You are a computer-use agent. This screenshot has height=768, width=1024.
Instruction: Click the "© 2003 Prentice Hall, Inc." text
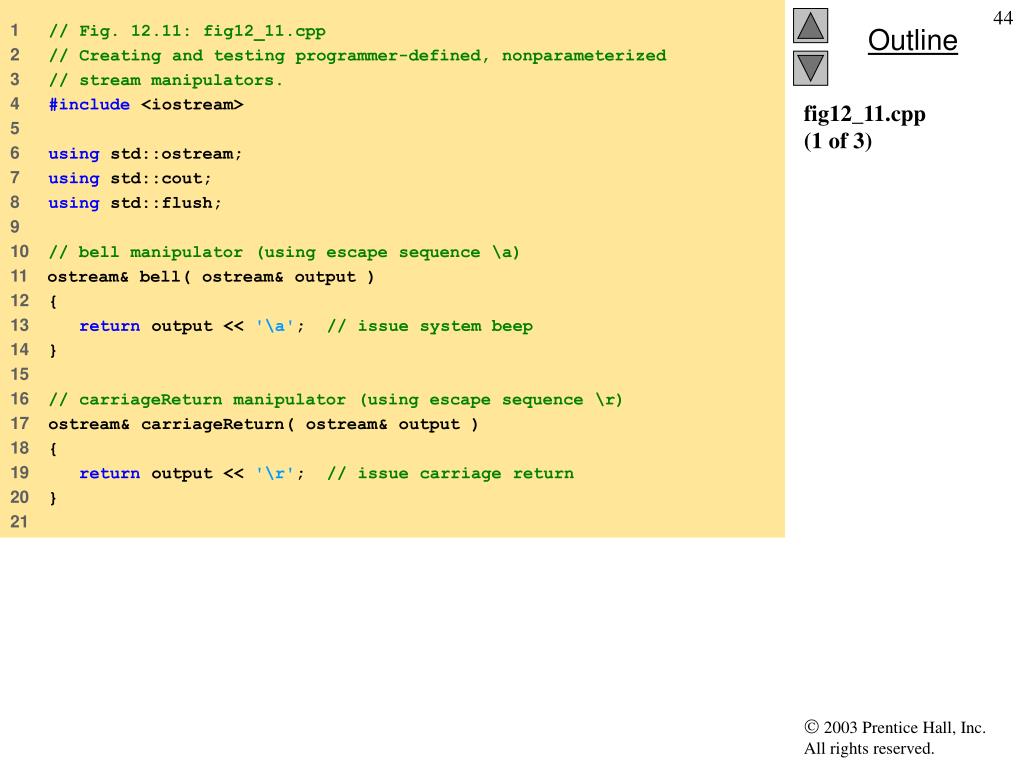[895, 728]
